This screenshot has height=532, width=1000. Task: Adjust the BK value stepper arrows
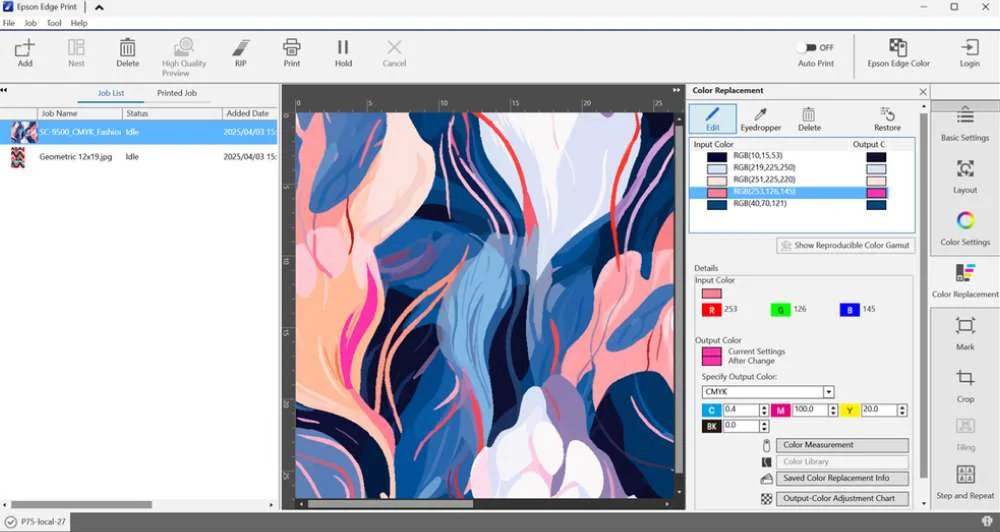(763, 425)
